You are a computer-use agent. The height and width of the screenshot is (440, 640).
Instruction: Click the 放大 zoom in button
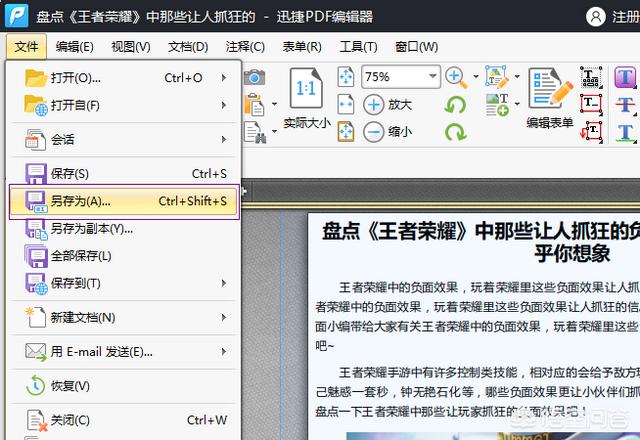[388, 105]
